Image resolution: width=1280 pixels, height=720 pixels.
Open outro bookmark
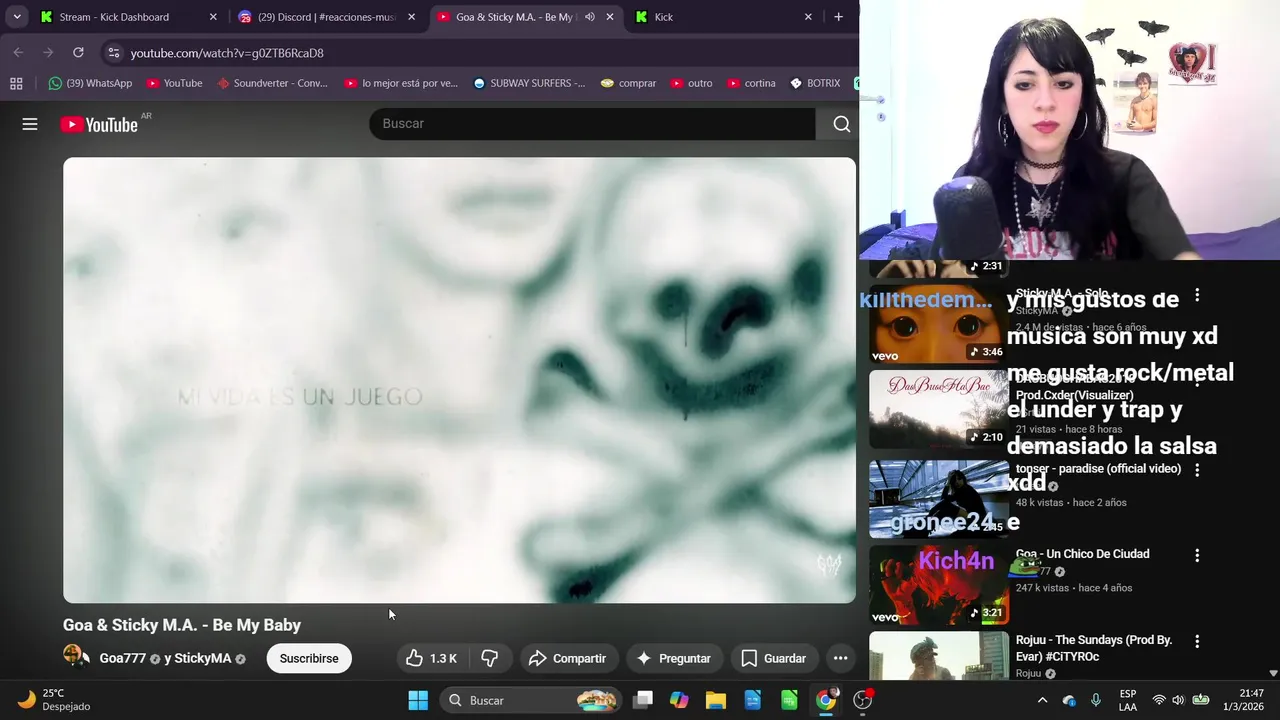click(x=692, y=83)
